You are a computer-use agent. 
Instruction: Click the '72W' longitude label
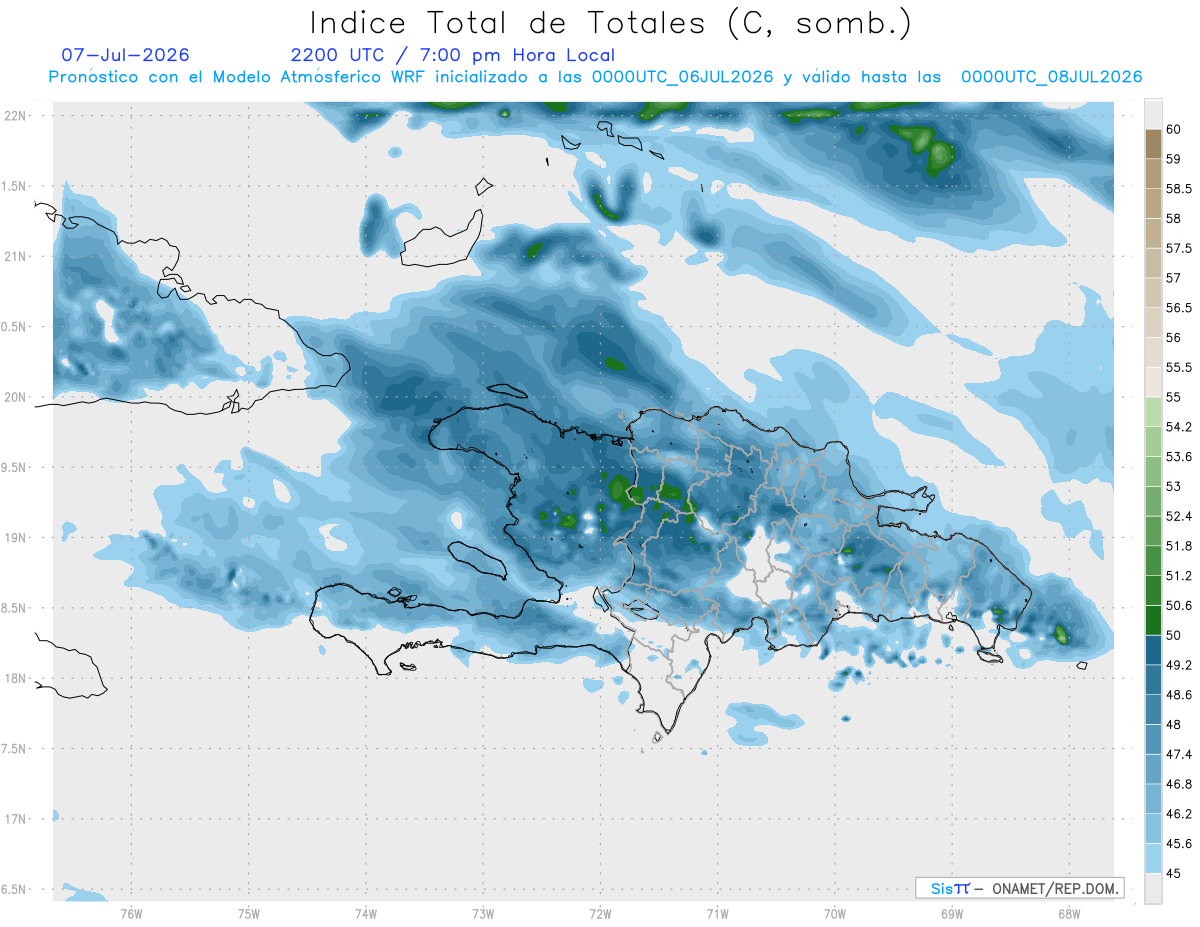600,914
